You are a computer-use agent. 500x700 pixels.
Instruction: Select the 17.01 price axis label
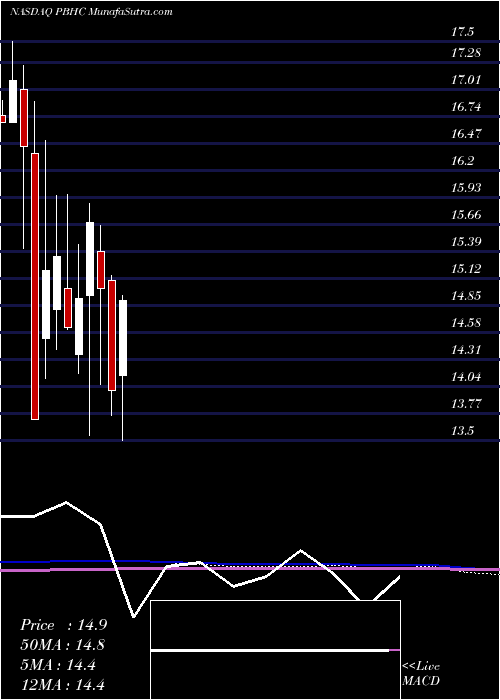(466, 80)
